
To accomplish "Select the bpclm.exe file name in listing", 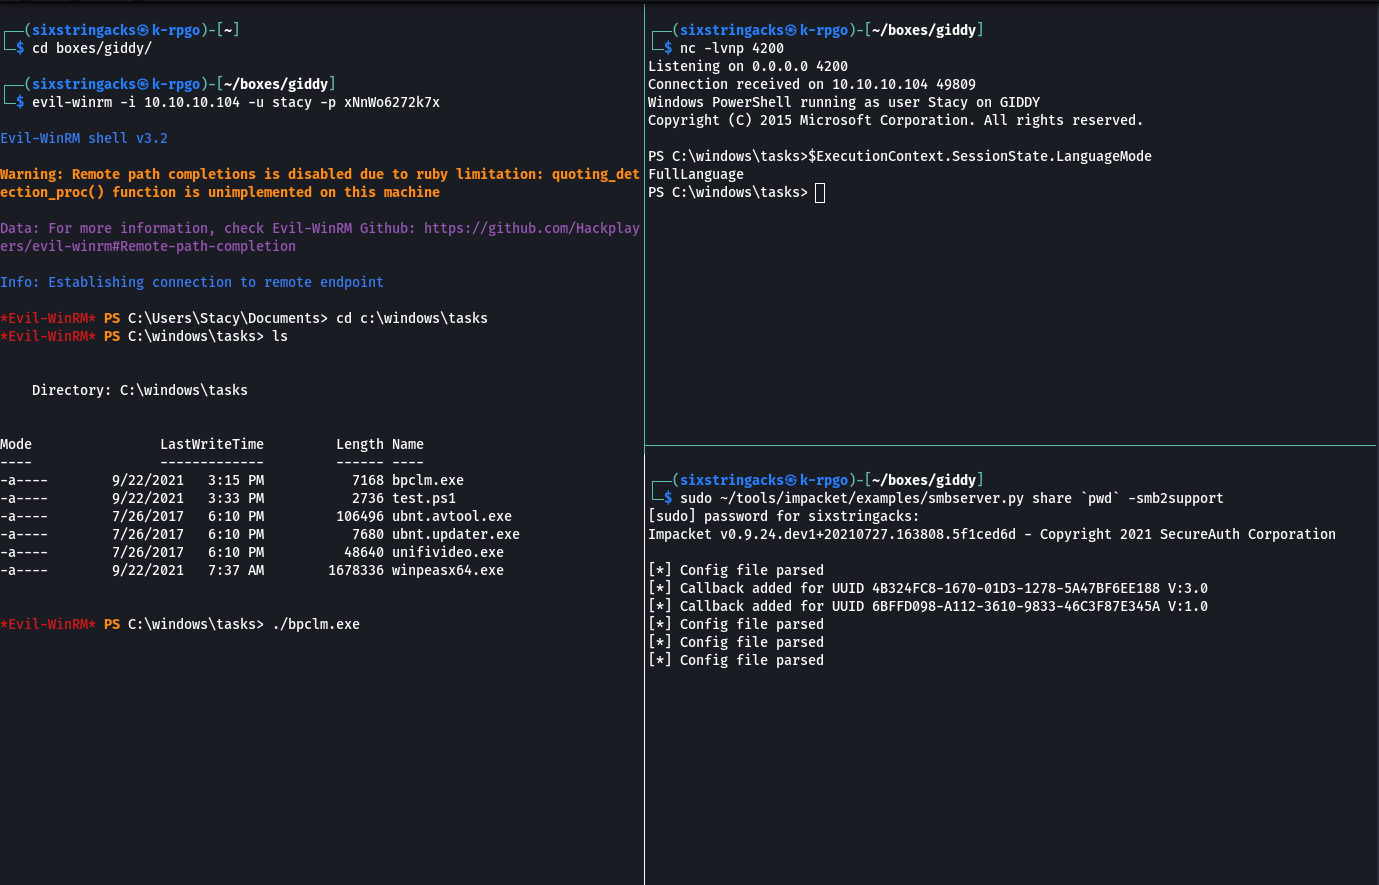I will coord(428,480).
